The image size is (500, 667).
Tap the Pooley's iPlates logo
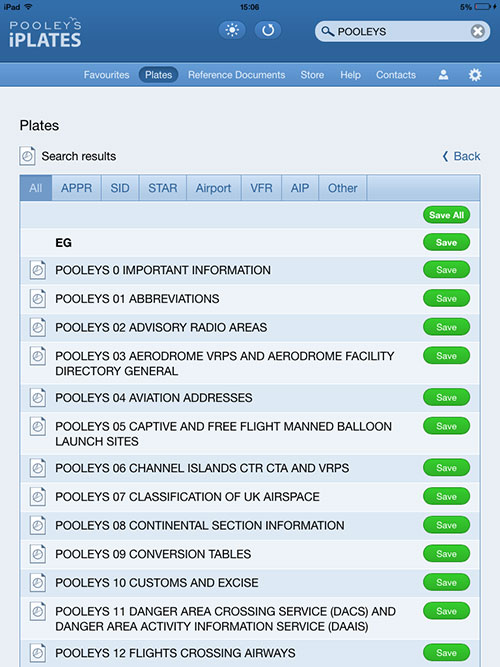pyautogui.click(x=45, y=33)
